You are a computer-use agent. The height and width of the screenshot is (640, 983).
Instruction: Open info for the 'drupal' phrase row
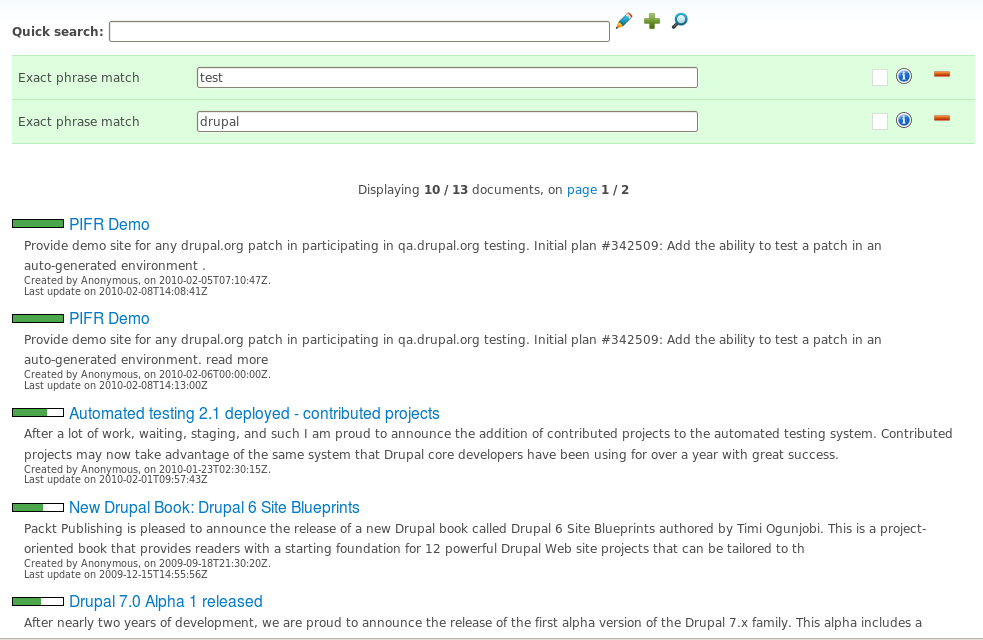pos(903,120)
